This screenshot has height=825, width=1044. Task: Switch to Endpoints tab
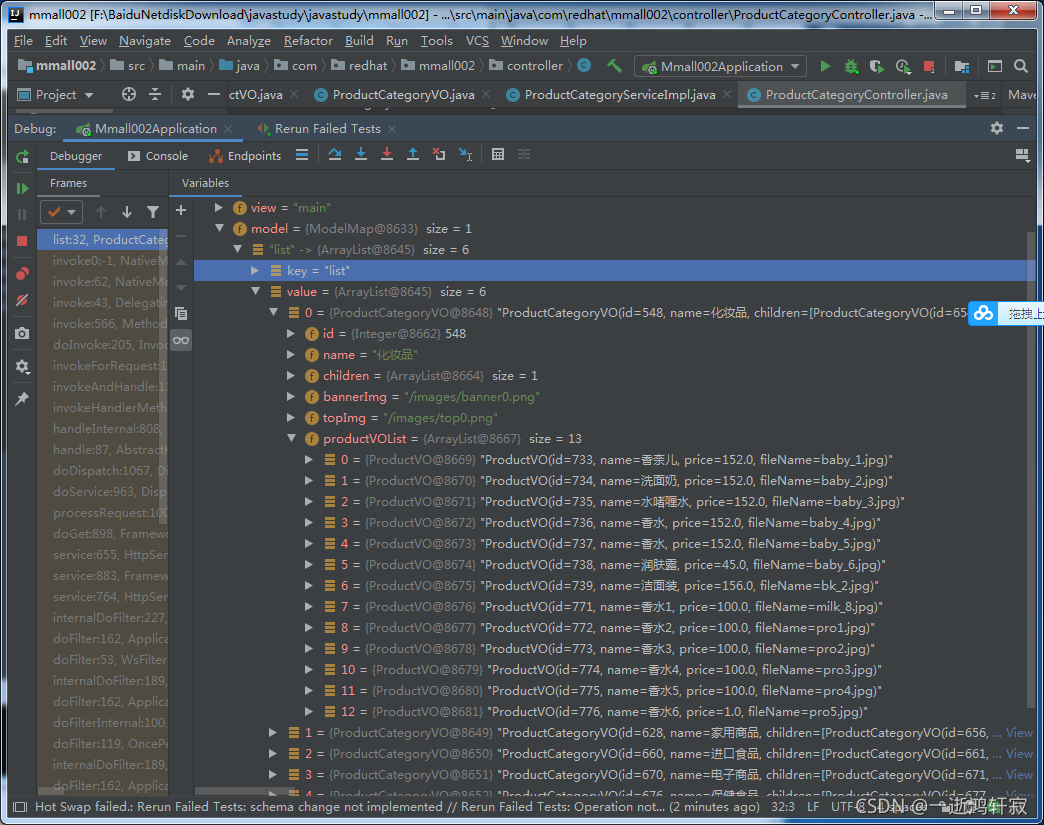coord(244,156)
